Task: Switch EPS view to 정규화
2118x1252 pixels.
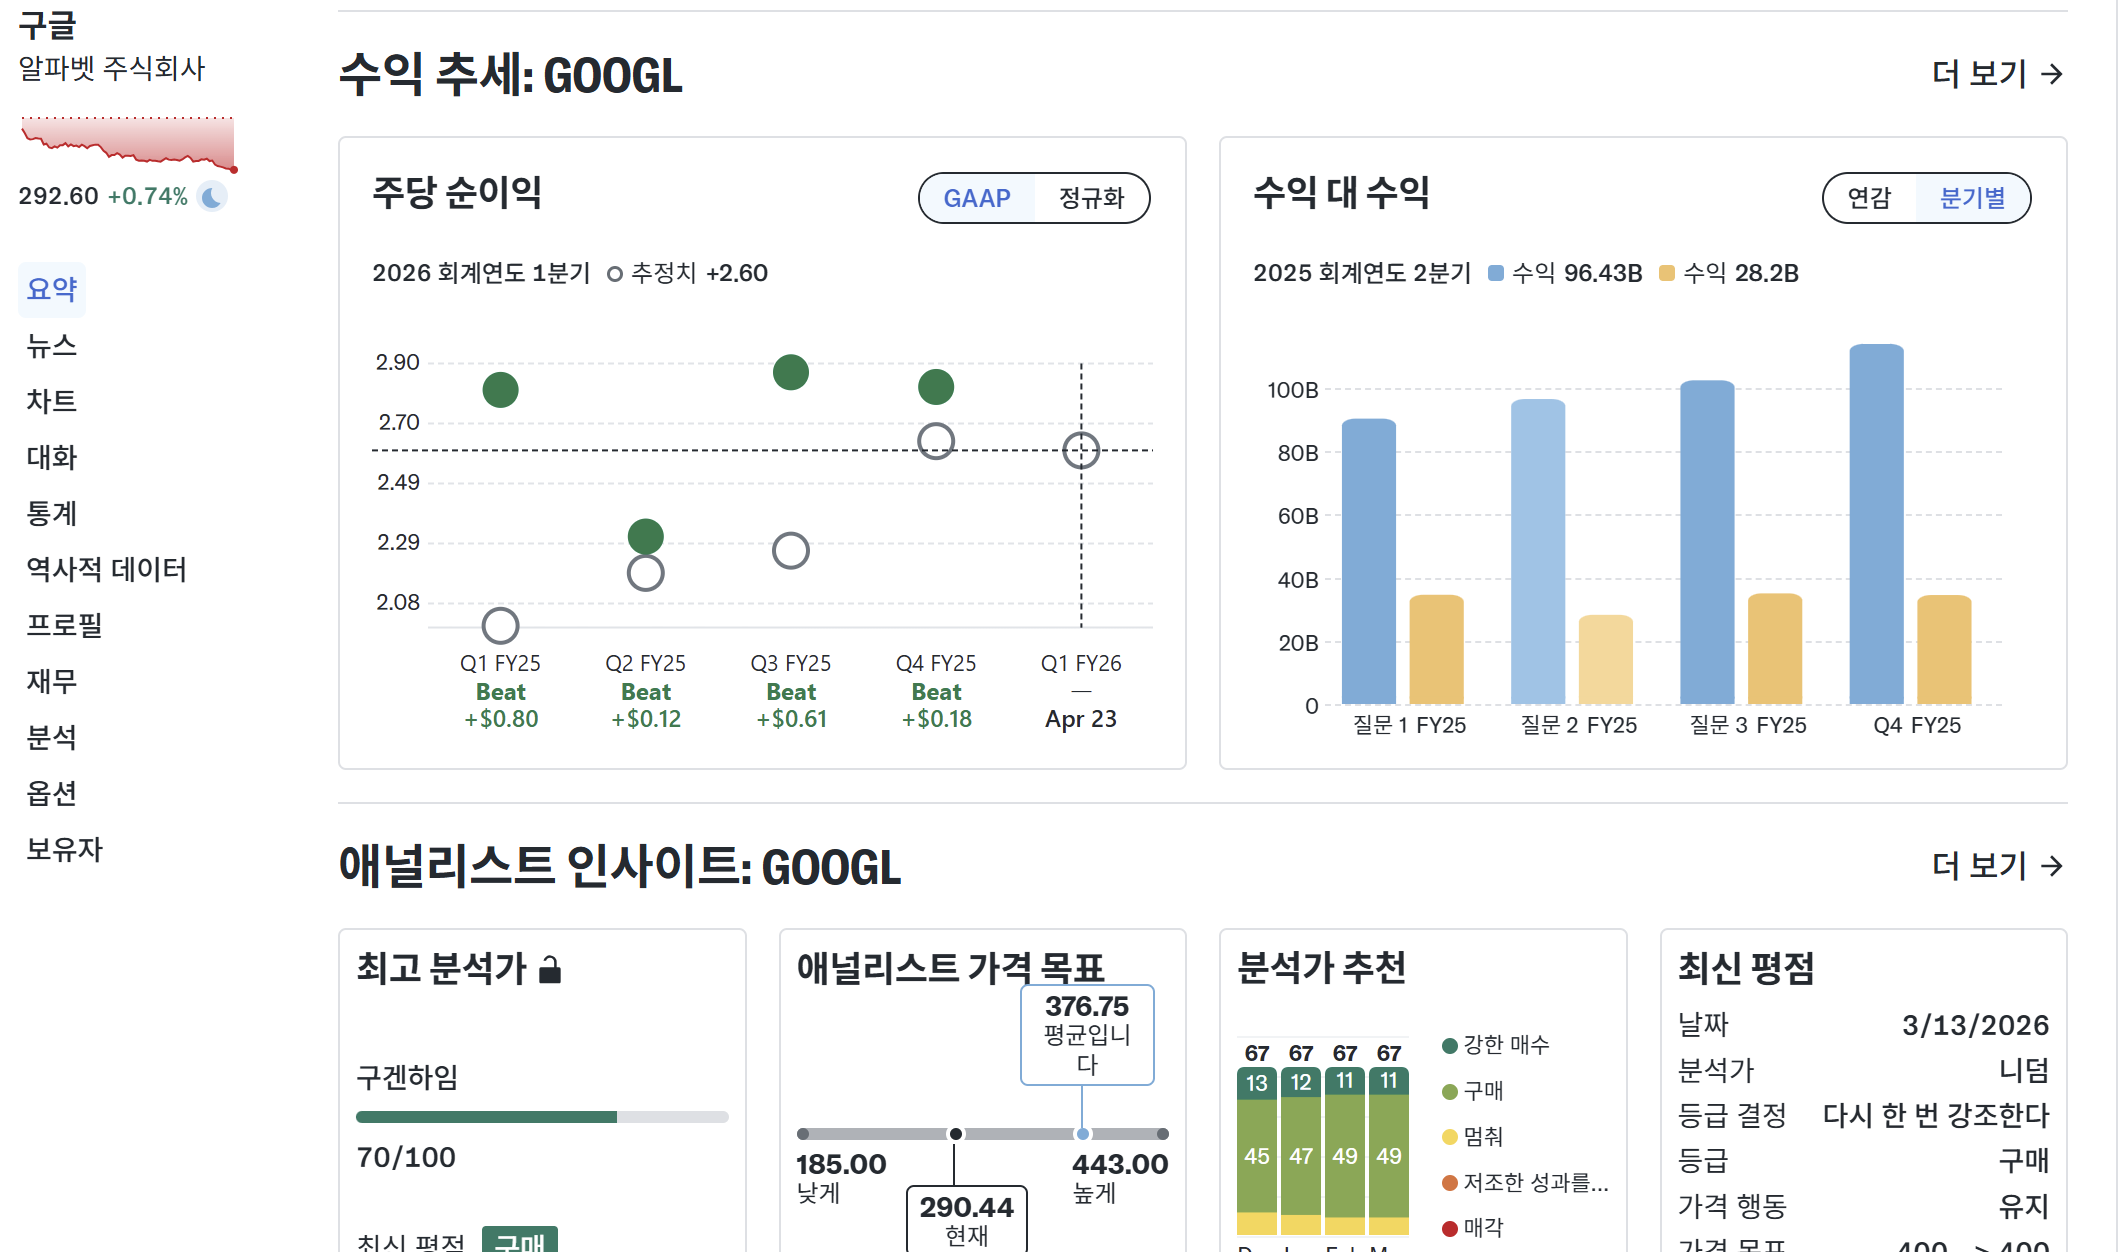Action: pyautogui.click(x=1092, y=198)
